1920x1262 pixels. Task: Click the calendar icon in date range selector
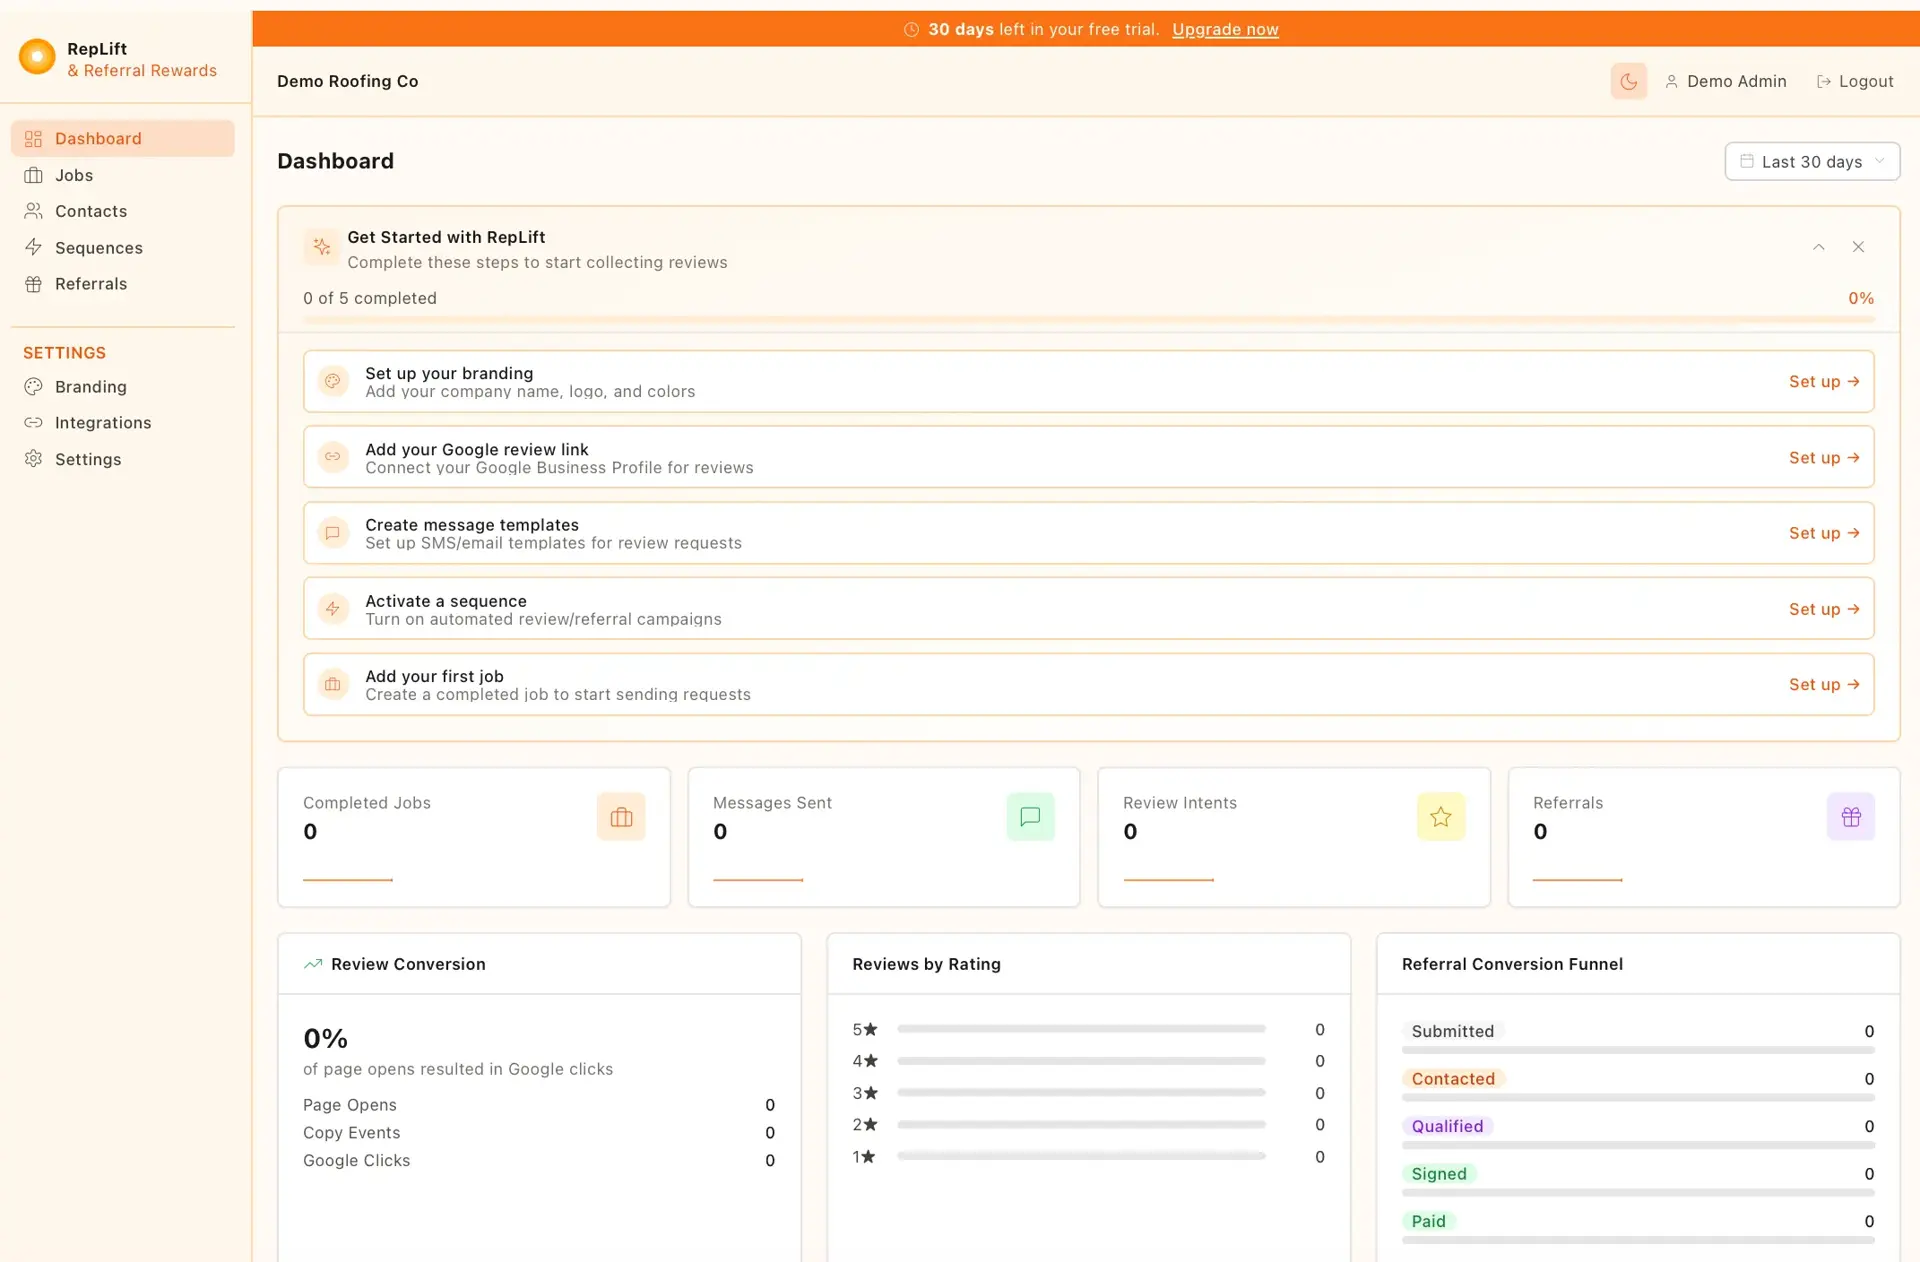pyautogui.click(x=1747, y=161)
